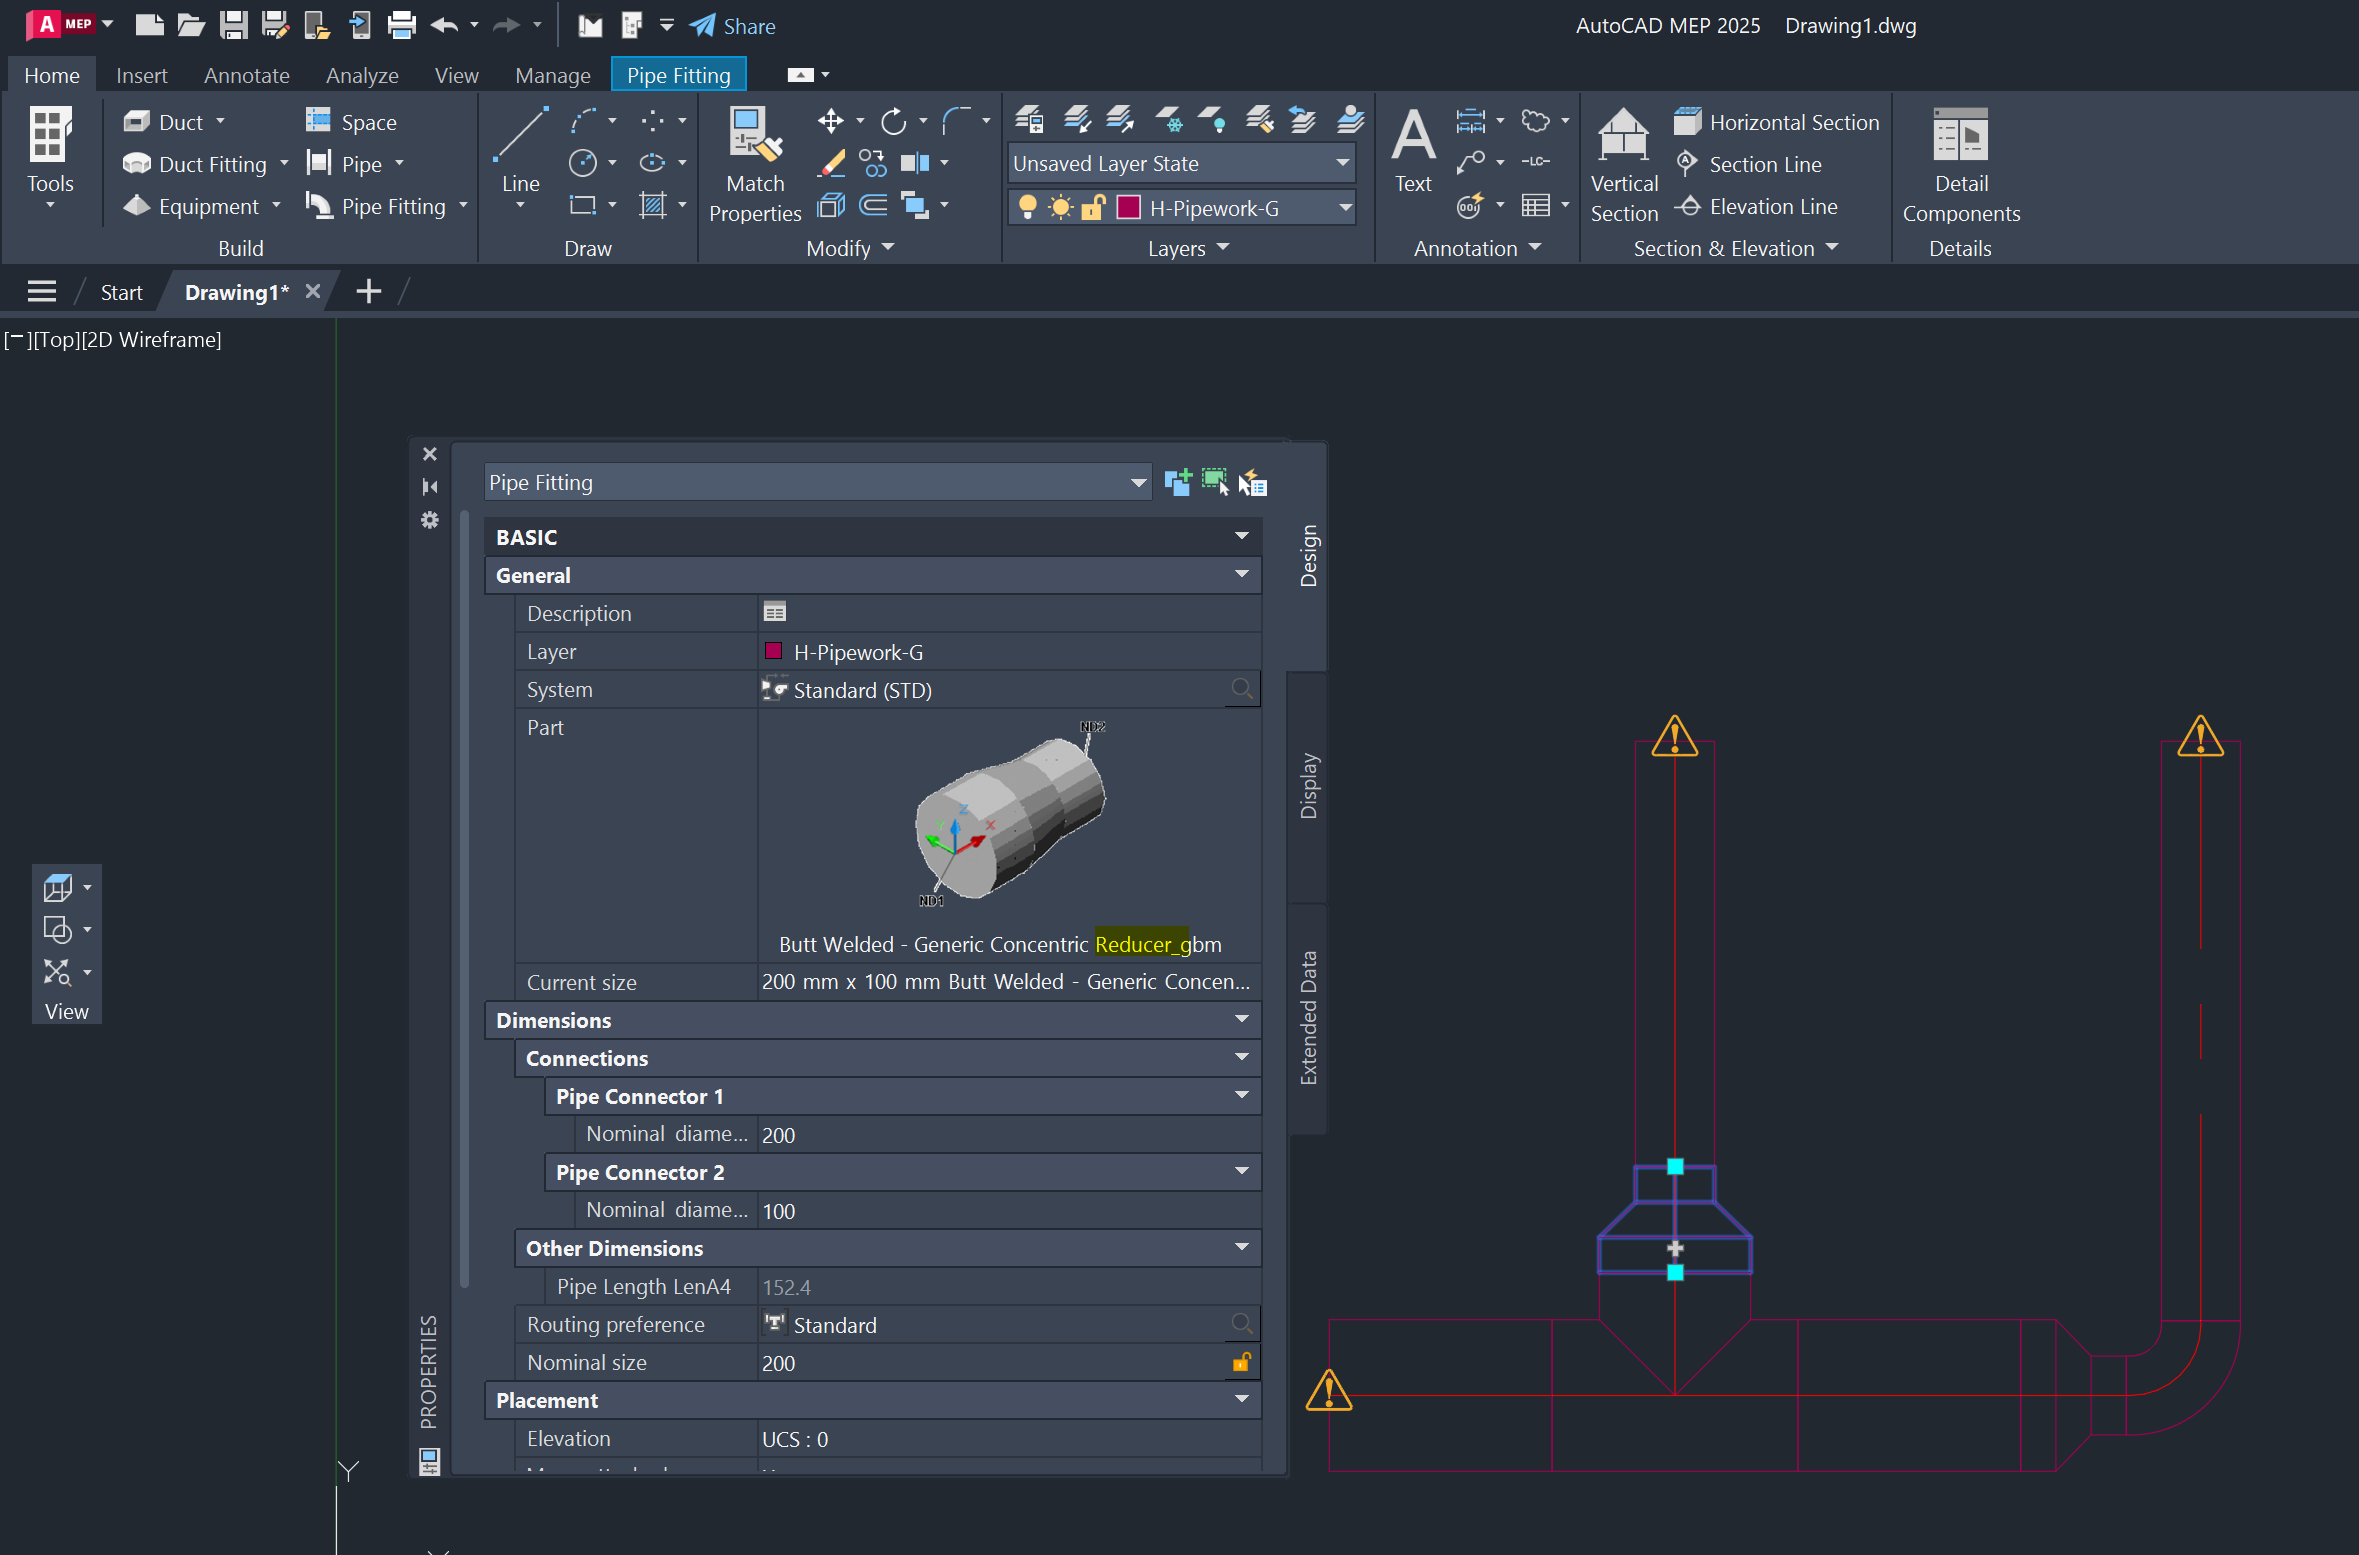Click the H-Pipework-G layer color swatch
Viewport: 2359px width, 1555px height.
1128,207
